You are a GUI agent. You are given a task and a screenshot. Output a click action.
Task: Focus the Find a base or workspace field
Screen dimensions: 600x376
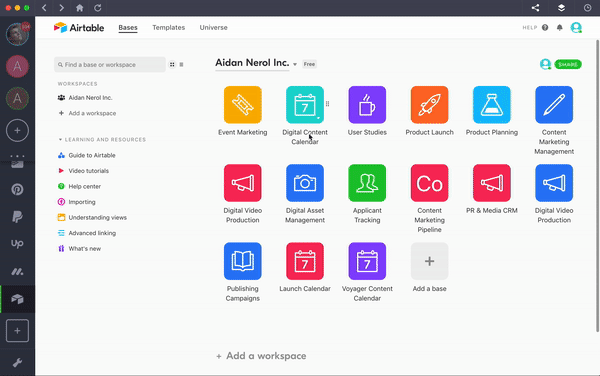pos(110,65)
